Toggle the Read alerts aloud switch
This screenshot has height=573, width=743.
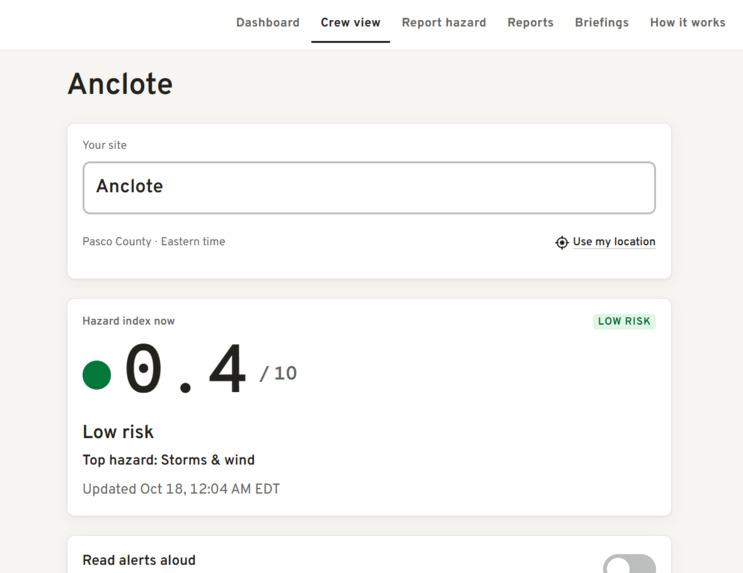click(x=629, y=564)
